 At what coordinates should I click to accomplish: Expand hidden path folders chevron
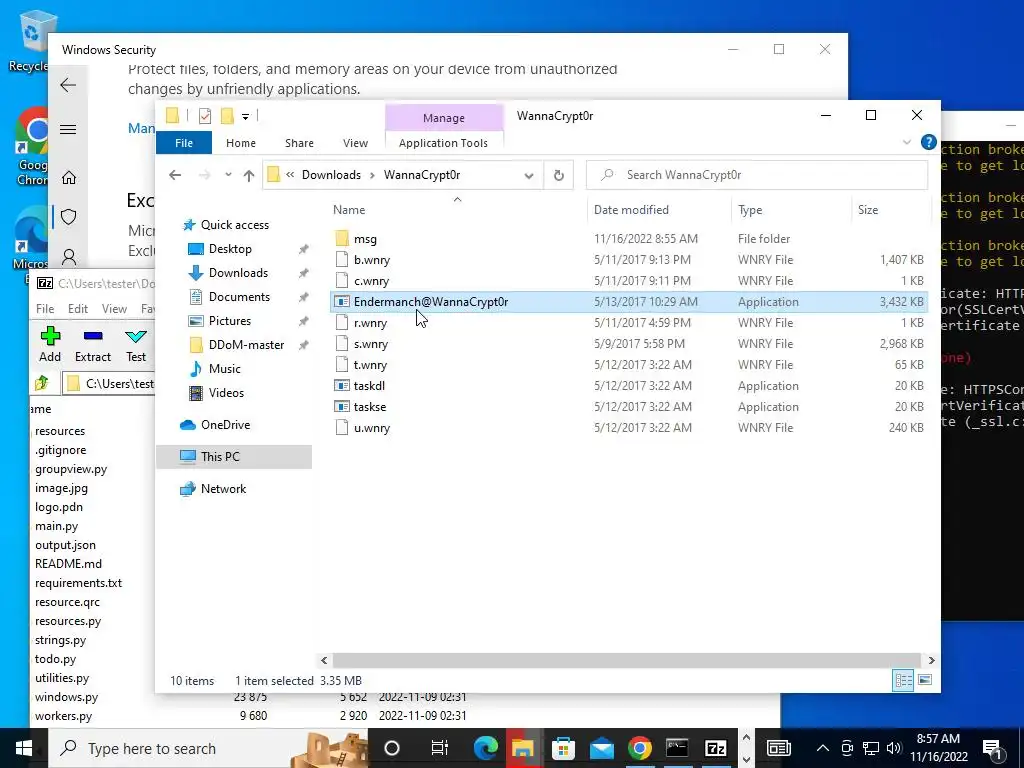click(290, 174)
